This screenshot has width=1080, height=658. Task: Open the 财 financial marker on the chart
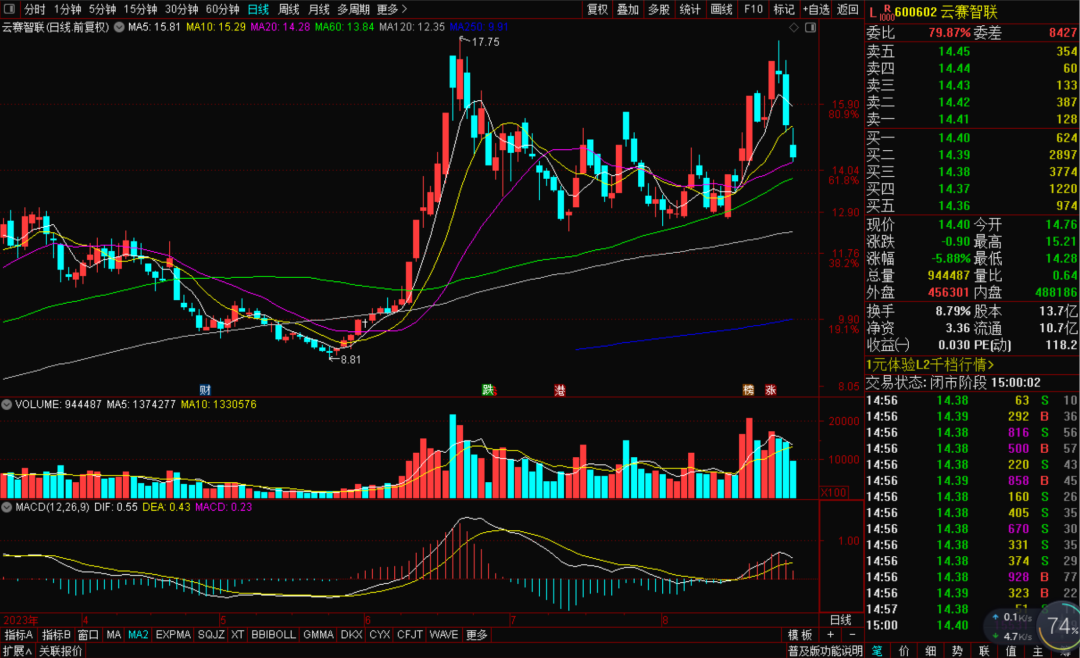coord(205,390)
